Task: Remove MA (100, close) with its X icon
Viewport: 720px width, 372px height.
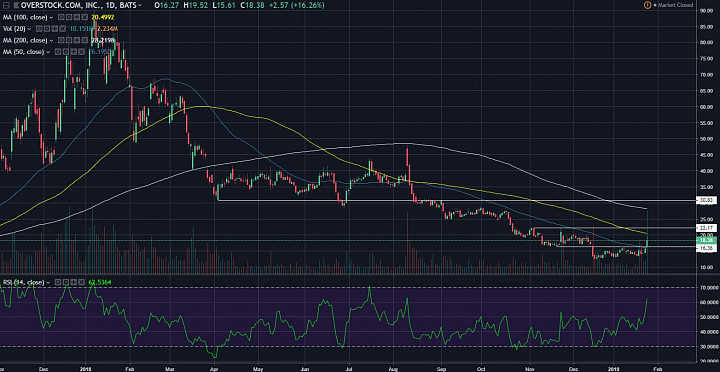Action: pos(84,17)
